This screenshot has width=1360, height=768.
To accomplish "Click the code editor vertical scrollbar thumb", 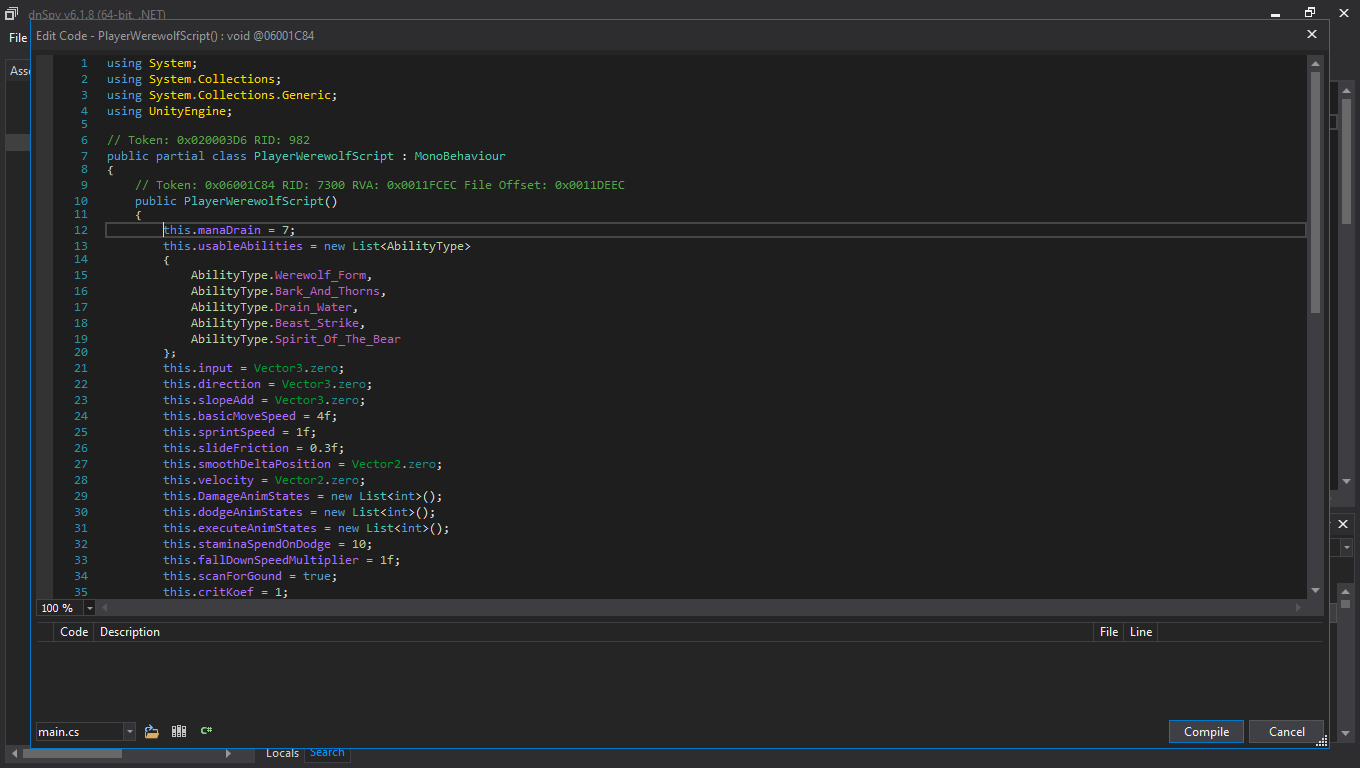I will pos(1315,190).
